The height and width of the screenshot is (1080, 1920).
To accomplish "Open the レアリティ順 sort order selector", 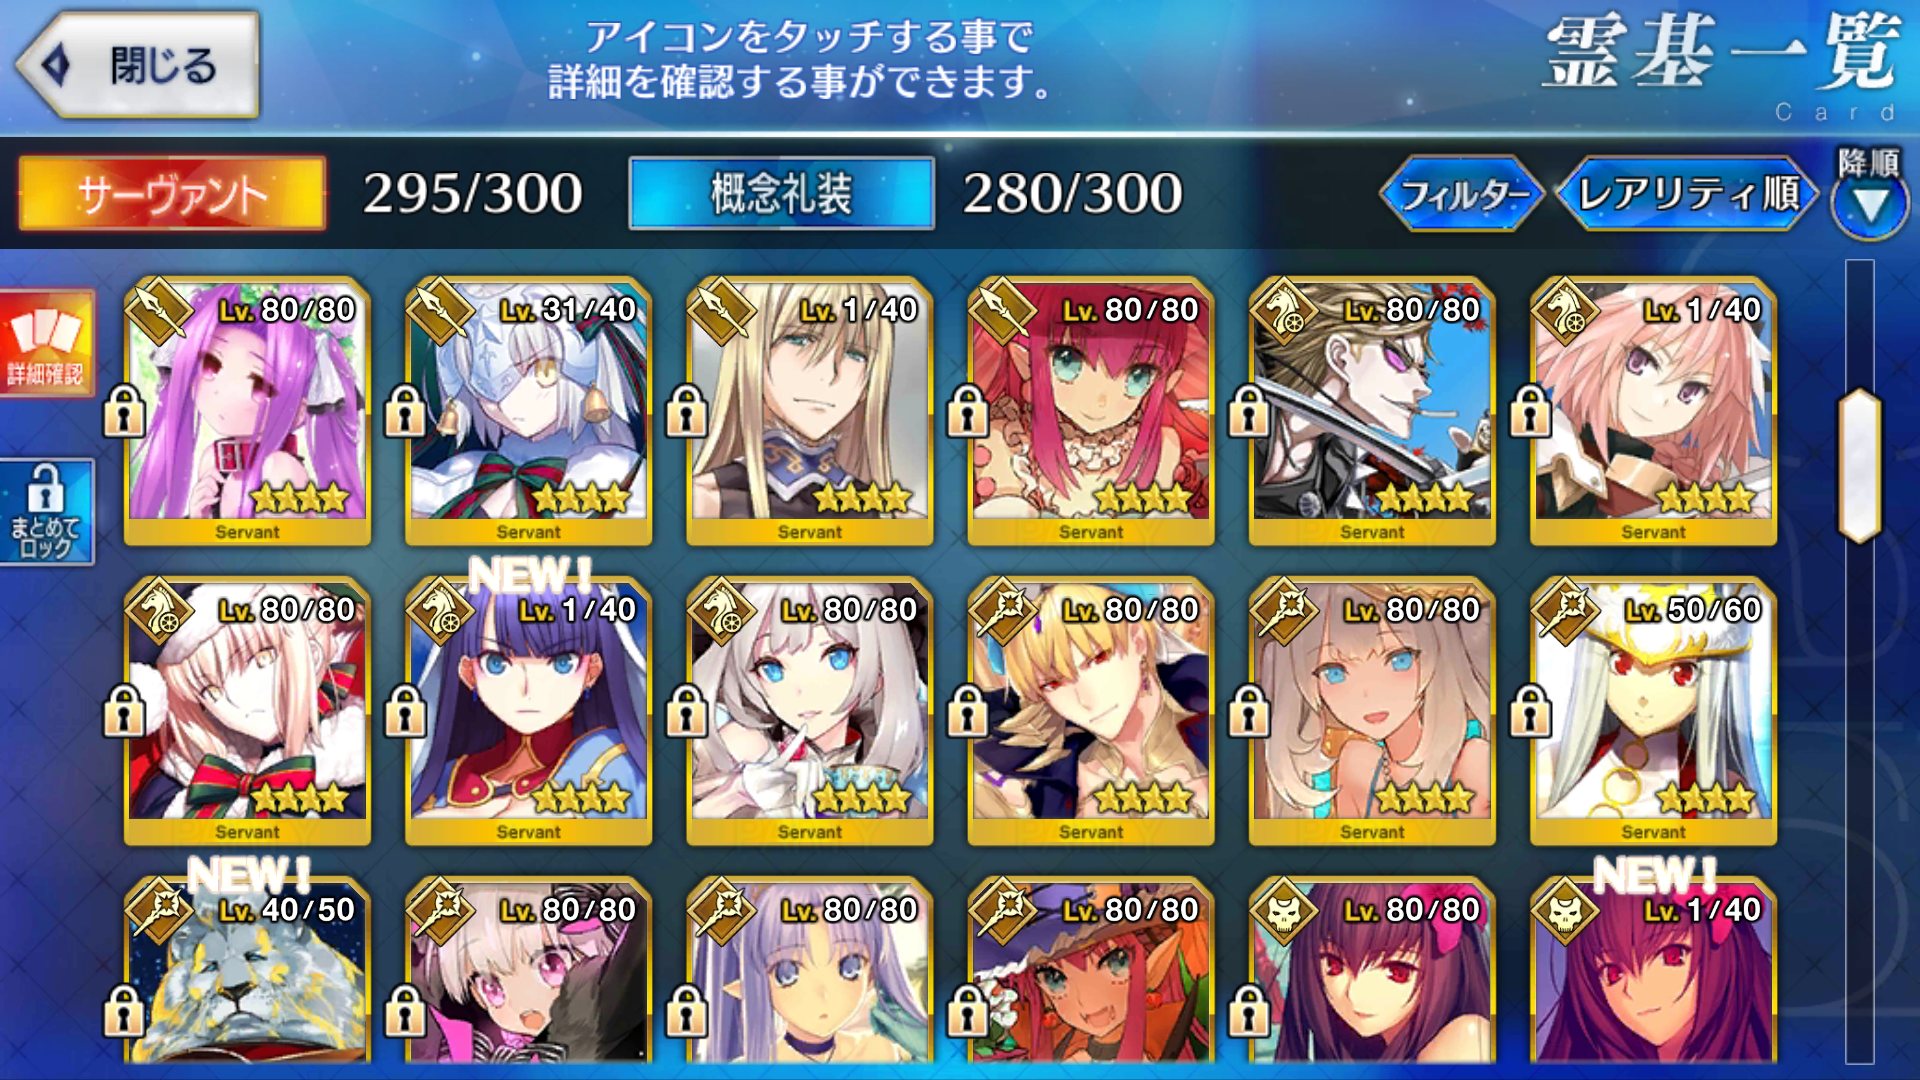I will [x=1688, y=194].
